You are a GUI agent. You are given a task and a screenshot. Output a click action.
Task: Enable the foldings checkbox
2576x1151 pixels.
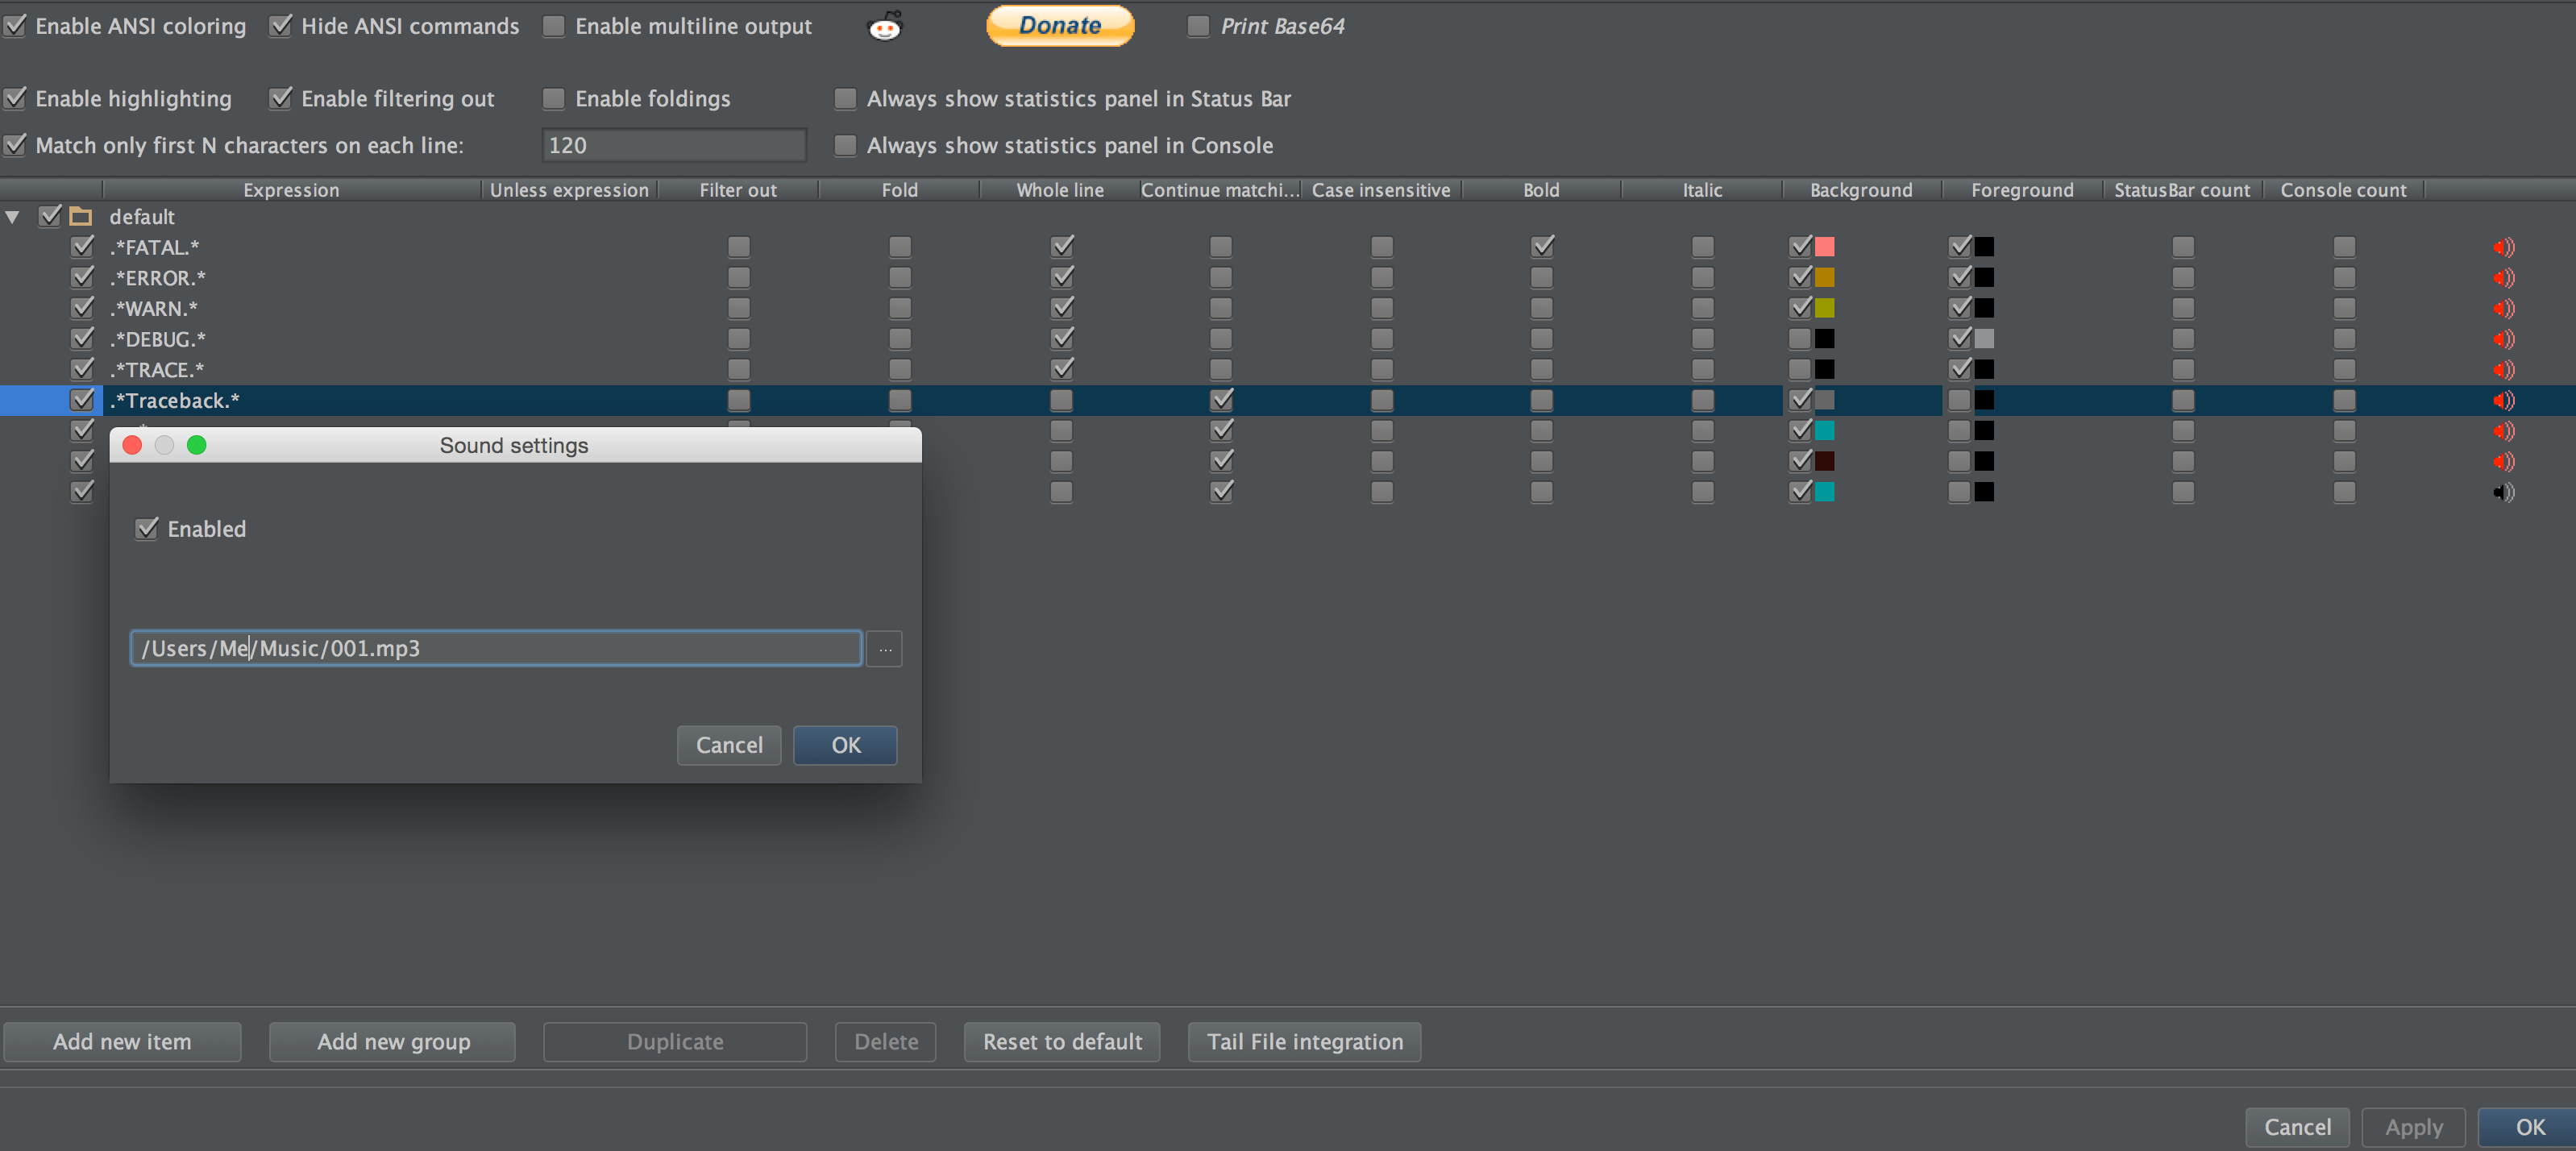click(553, 98)
